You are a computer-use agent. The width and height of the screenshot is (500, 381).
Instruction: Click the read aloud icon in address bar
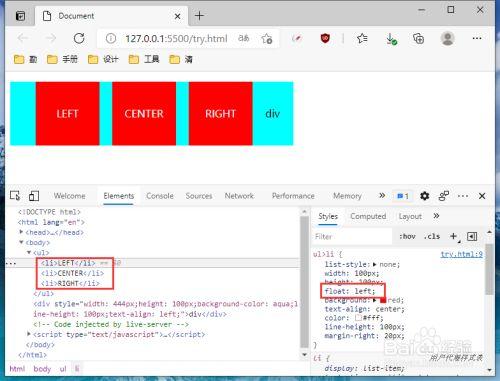244,38
